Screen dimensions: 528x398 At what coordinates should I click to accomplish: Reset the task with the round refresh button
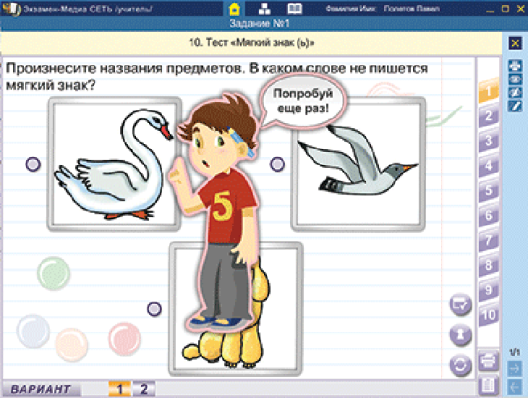point(461,365)
